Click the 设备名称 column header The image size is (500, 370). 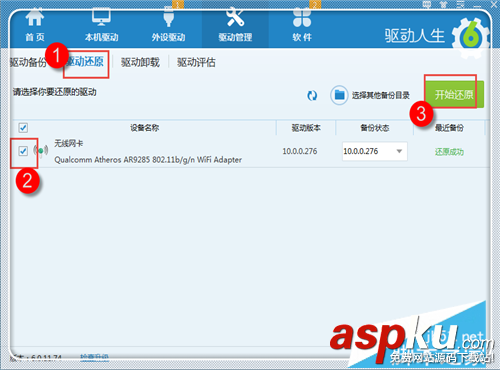(144, 128)
